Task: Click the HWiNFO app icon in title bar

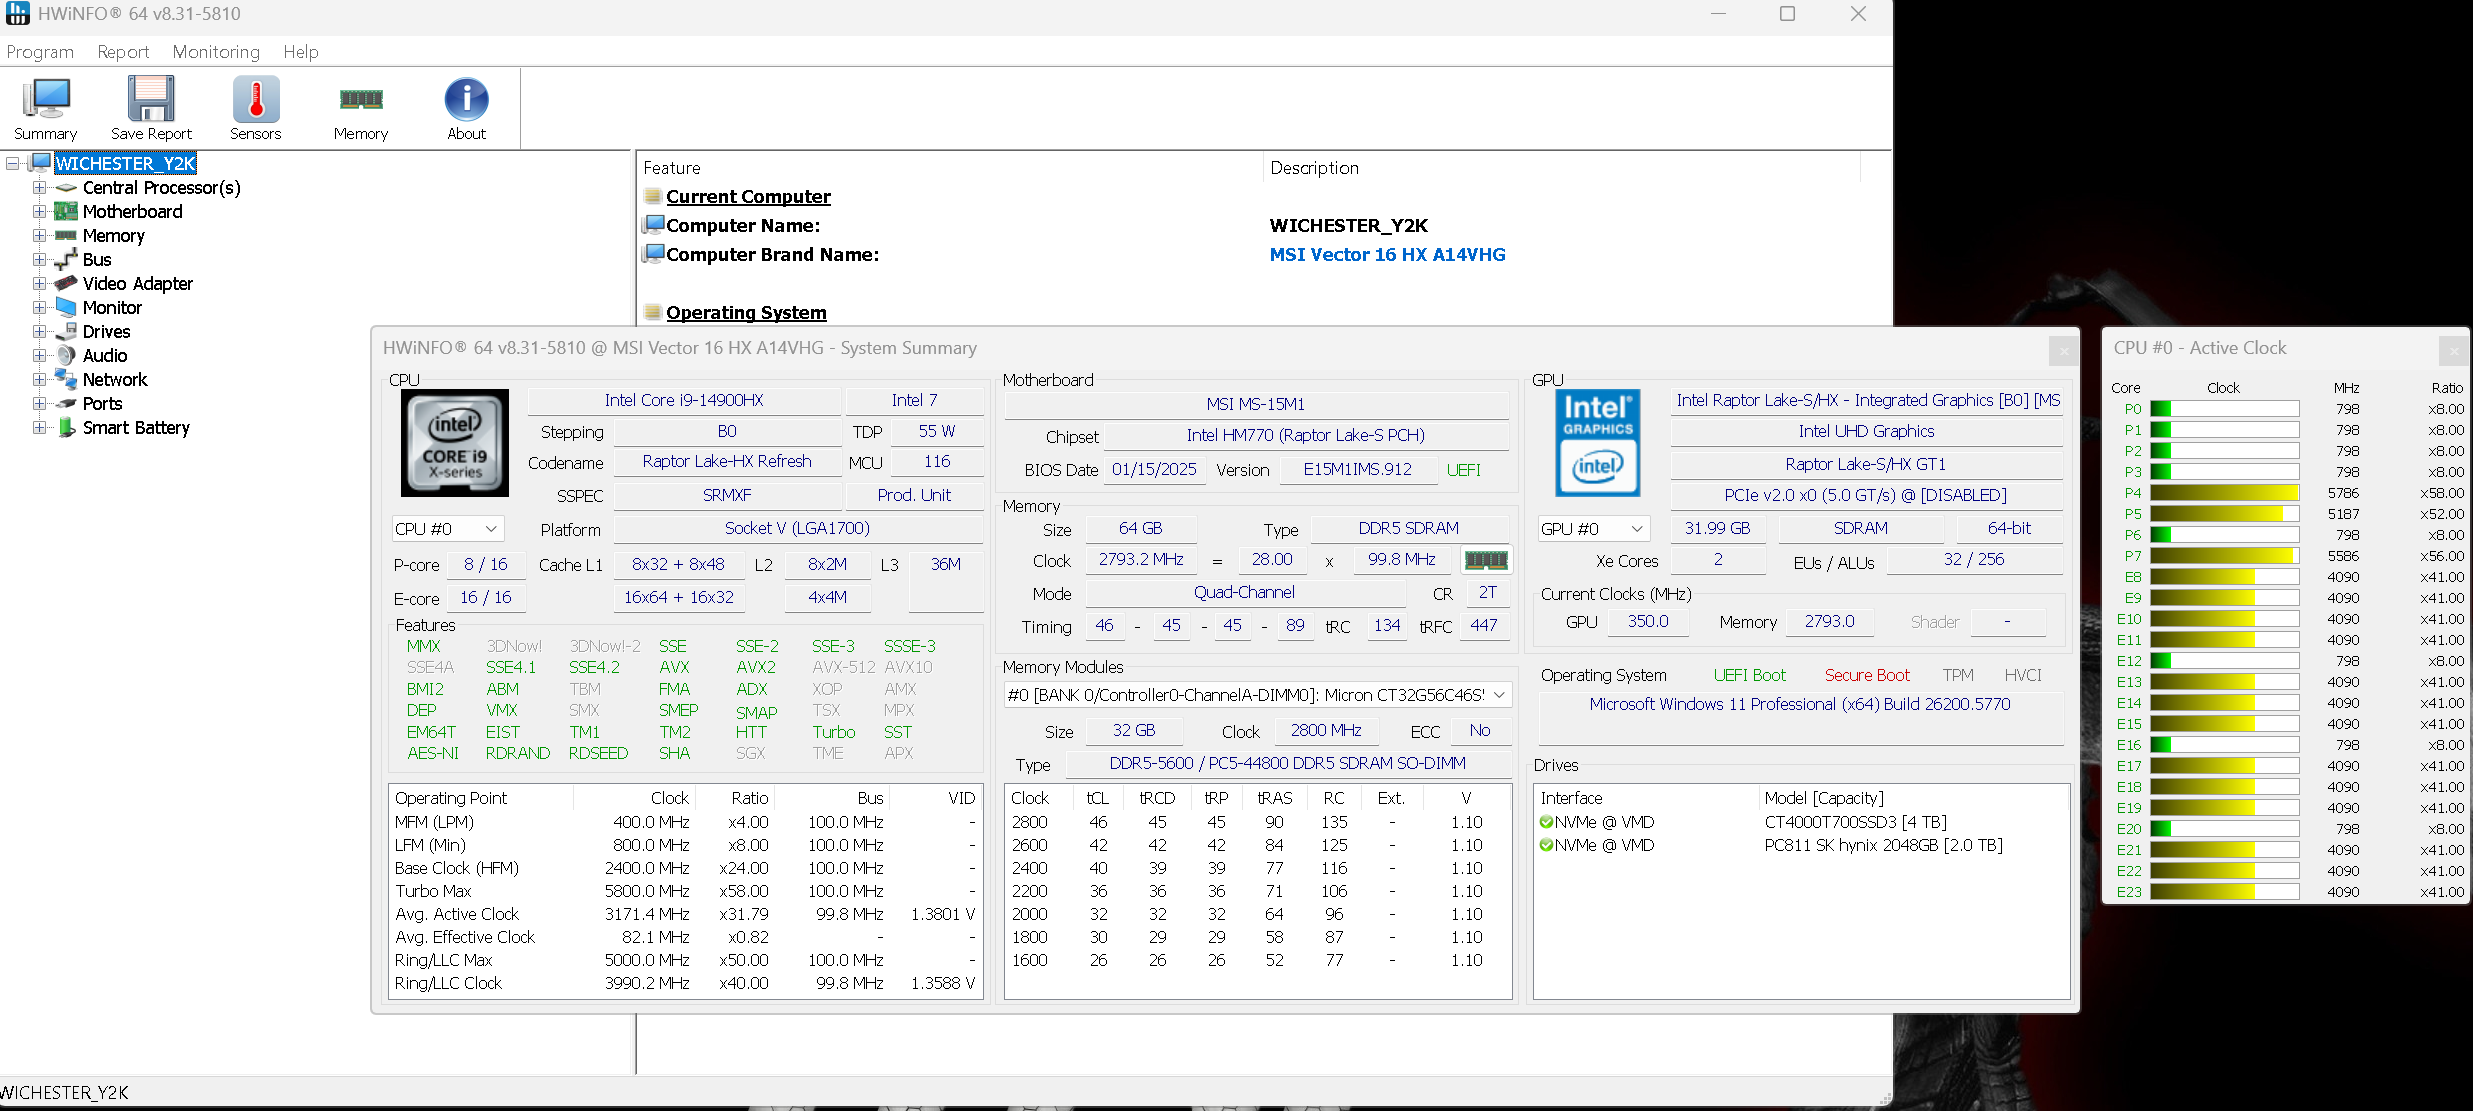Action: click(17, 14)
